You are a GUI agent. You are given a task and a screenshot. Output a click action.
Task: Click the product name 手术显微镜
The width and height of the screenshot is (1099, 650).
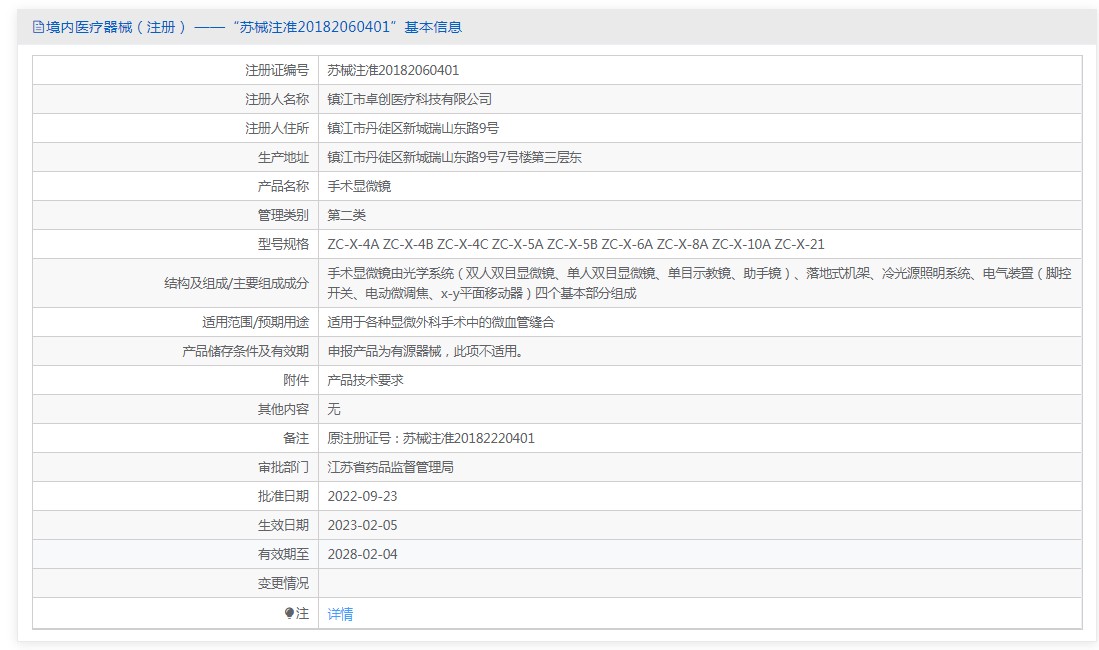coord(359,187)
